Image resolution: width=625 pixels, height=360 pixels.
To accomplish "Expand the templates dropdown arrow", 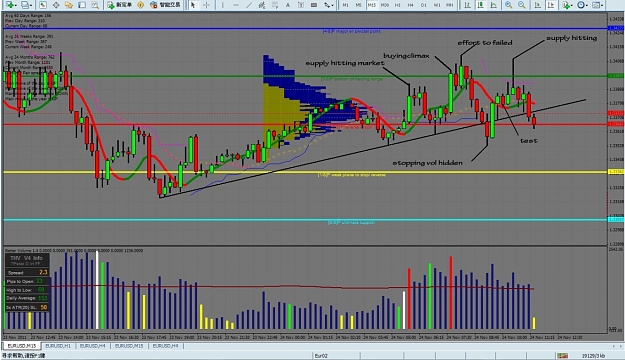I will (x=602, y=5).
